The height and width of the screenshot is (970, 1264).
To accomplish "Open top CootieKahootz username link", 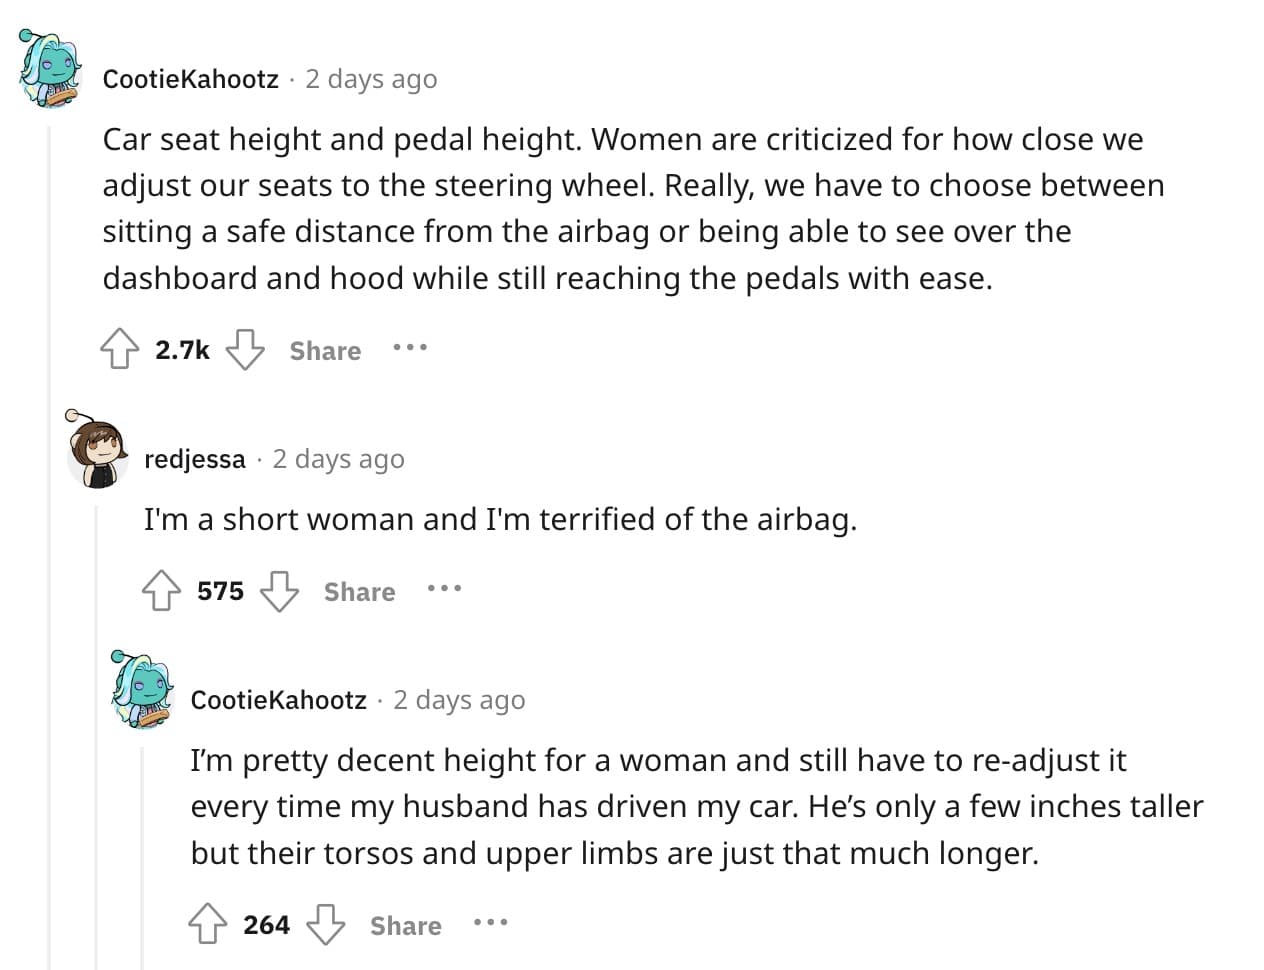I will (190, 79).
